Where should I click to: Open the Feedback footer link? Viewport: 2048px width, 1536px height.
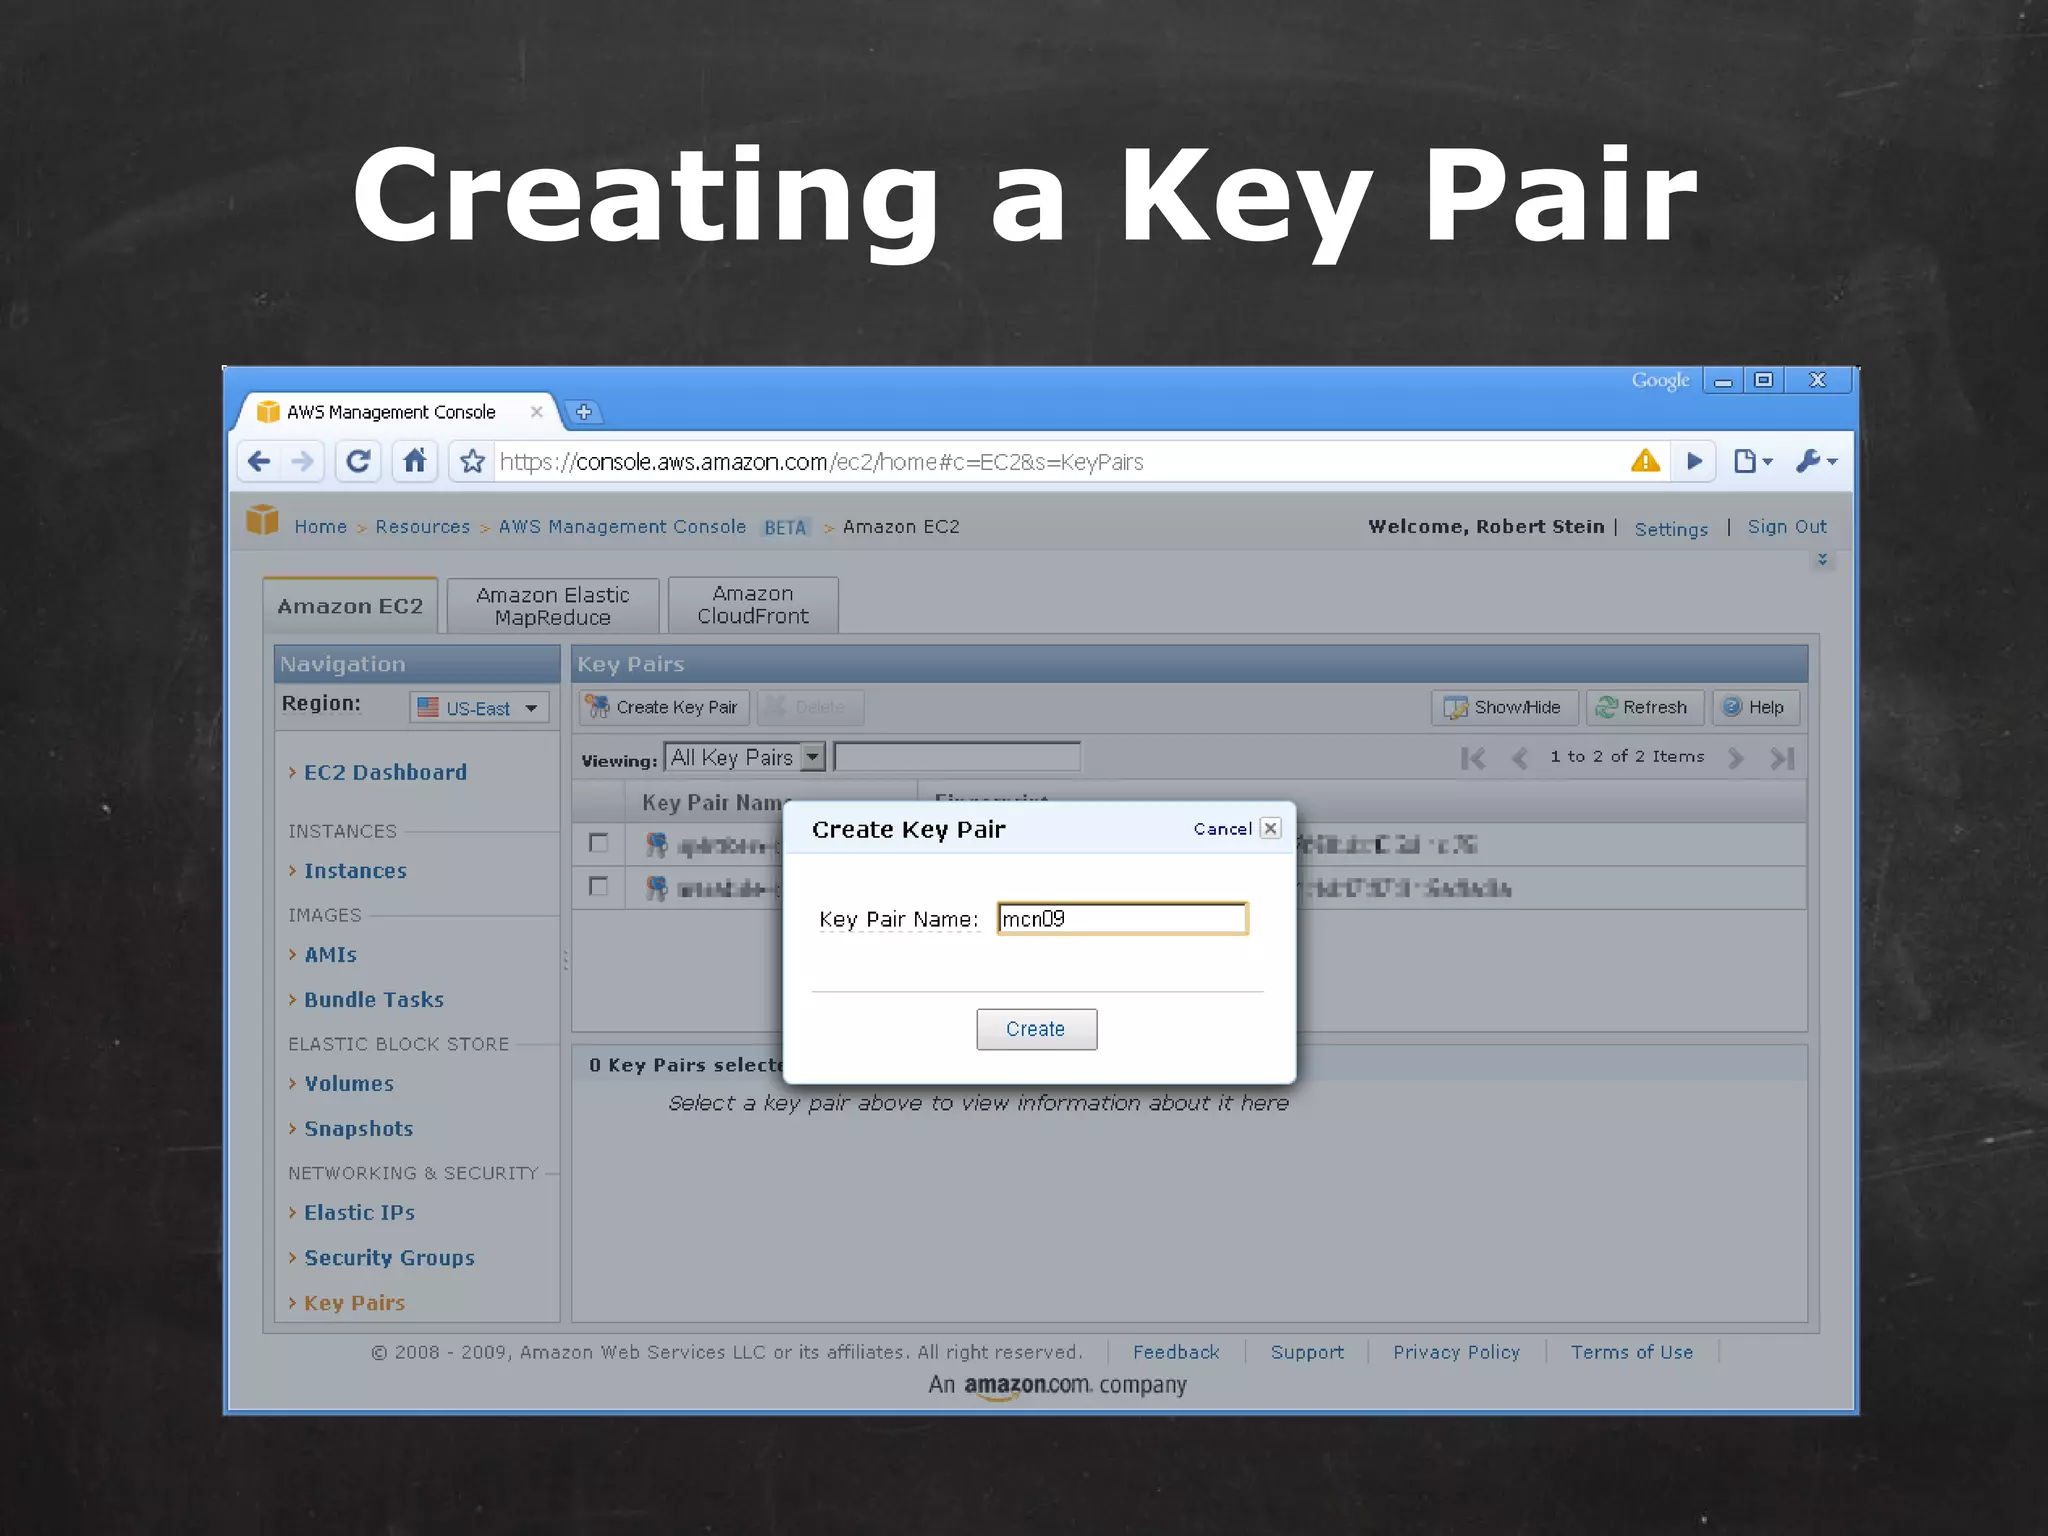1176,1352
